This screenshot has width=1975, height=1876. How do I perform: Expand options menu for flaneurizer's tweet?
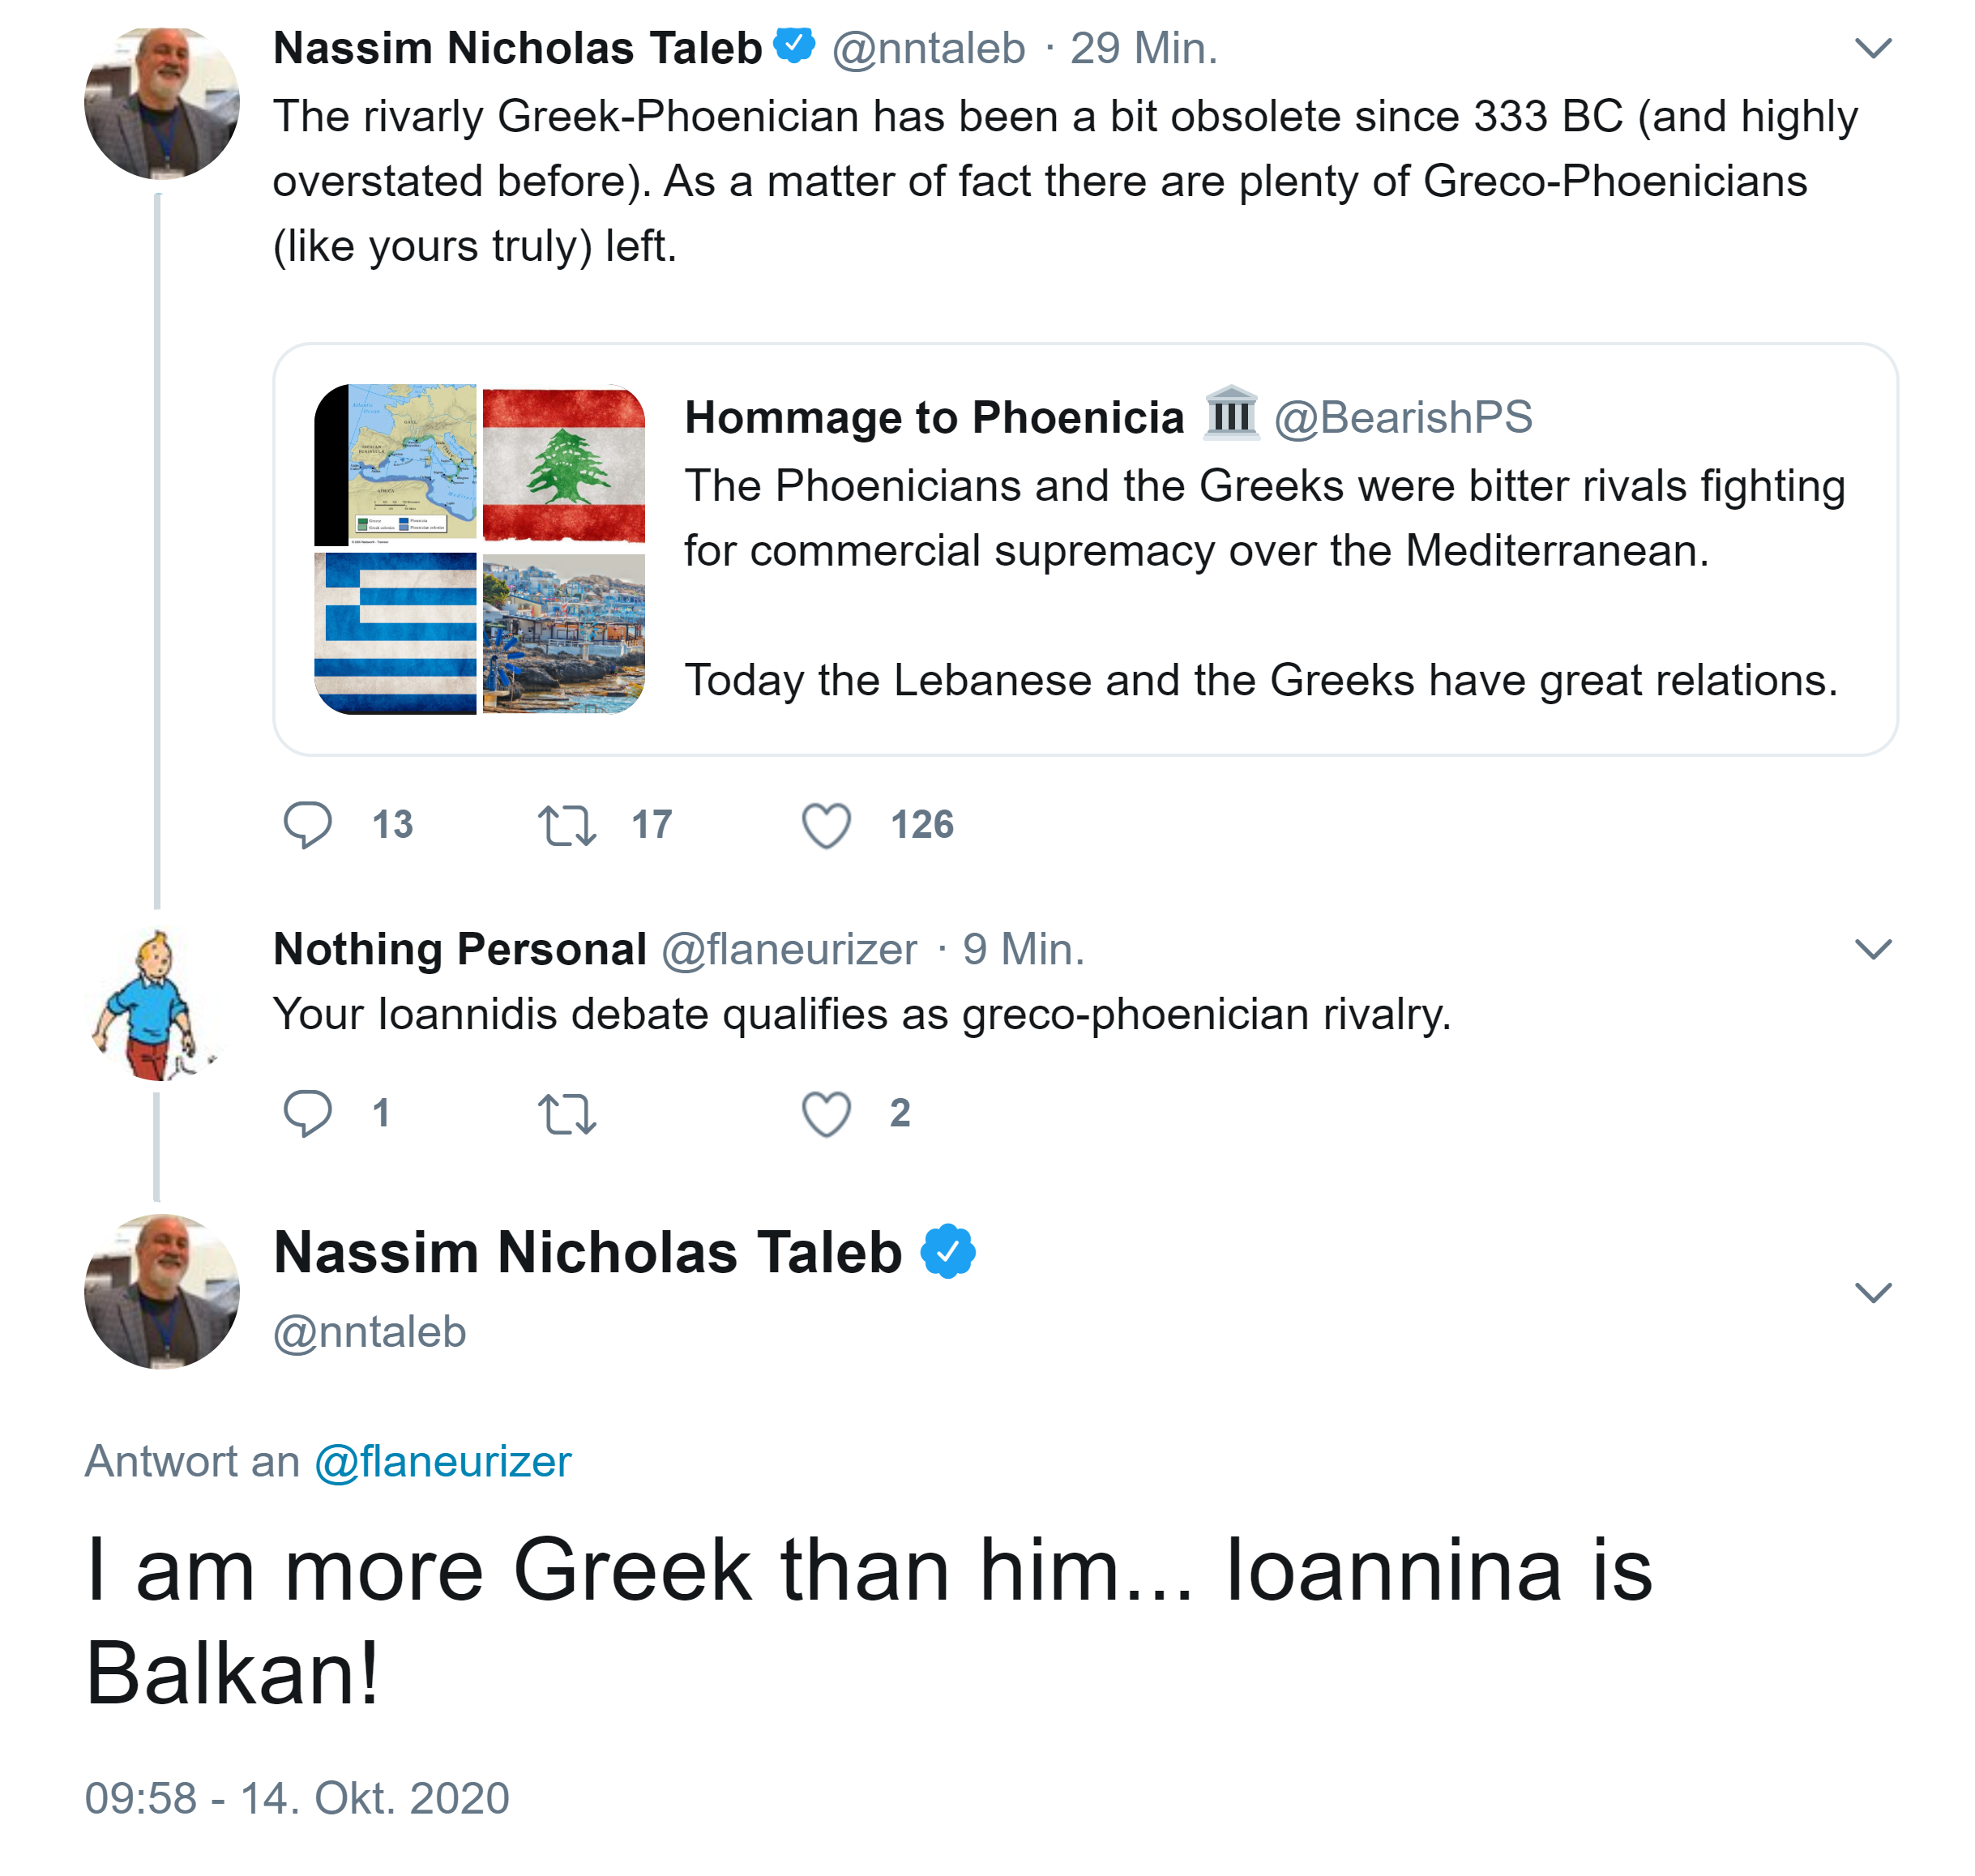[x=1872, y=949]
